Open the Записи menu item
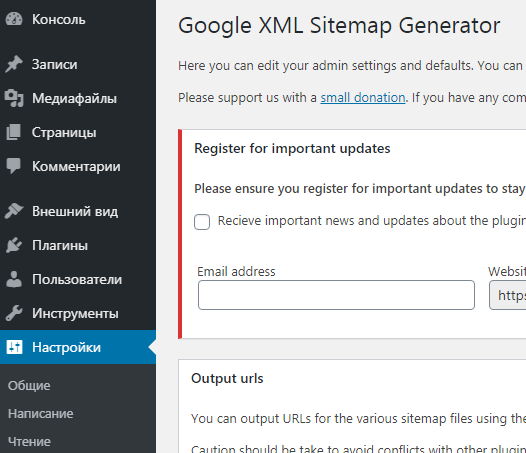The width and height of the screenshot is (526, 453). 78,64
